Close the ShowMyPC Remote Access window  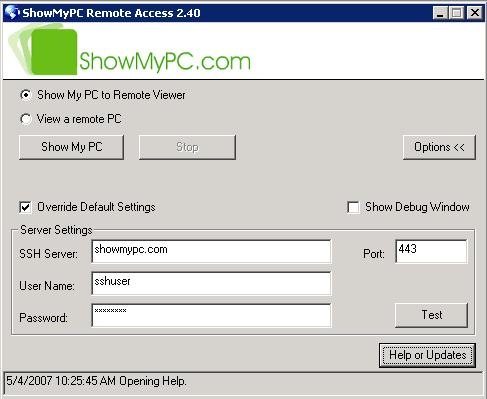(x=475, y=13)
